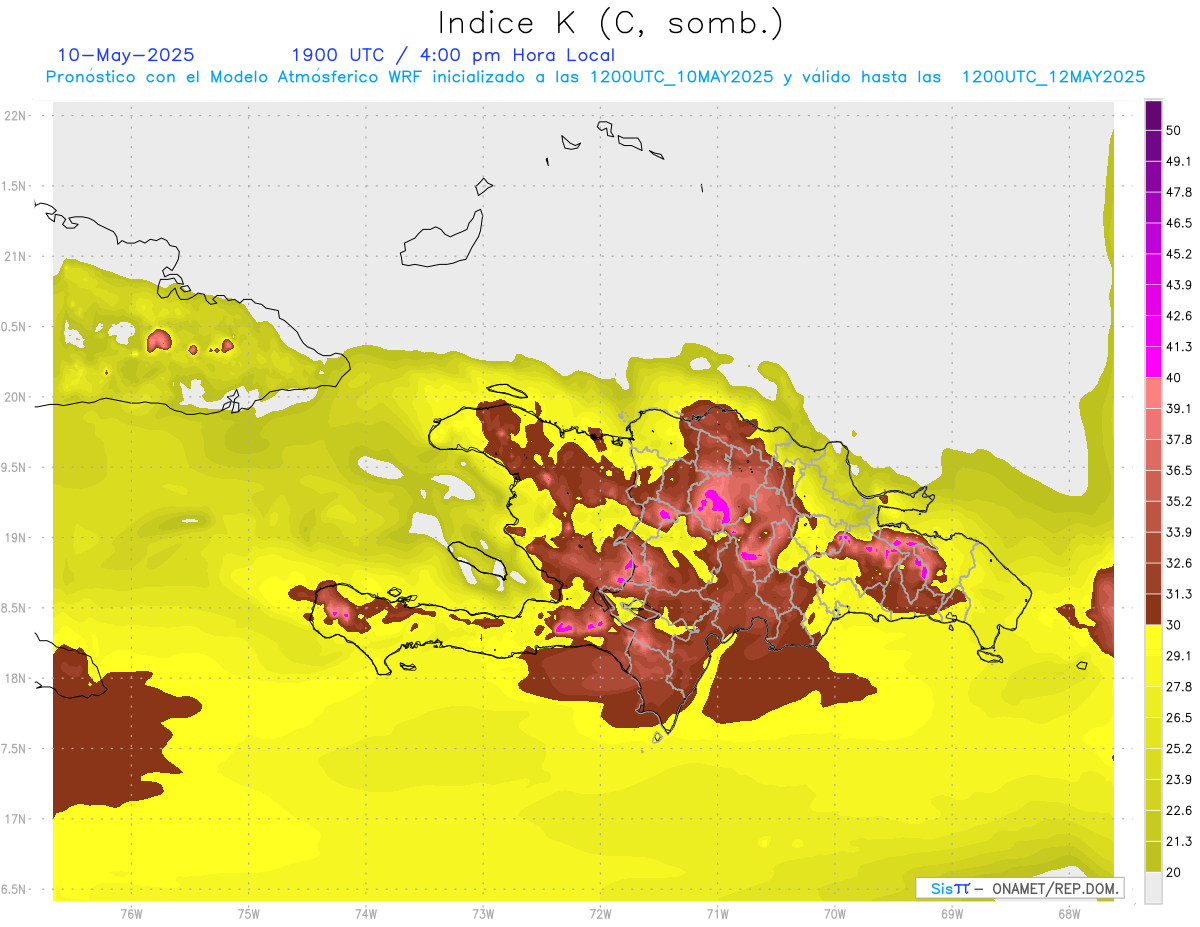The width and height of the screenshot is (1200, 927).
Task: Click the "45.2" color scale value
Action: (1179, 254)
